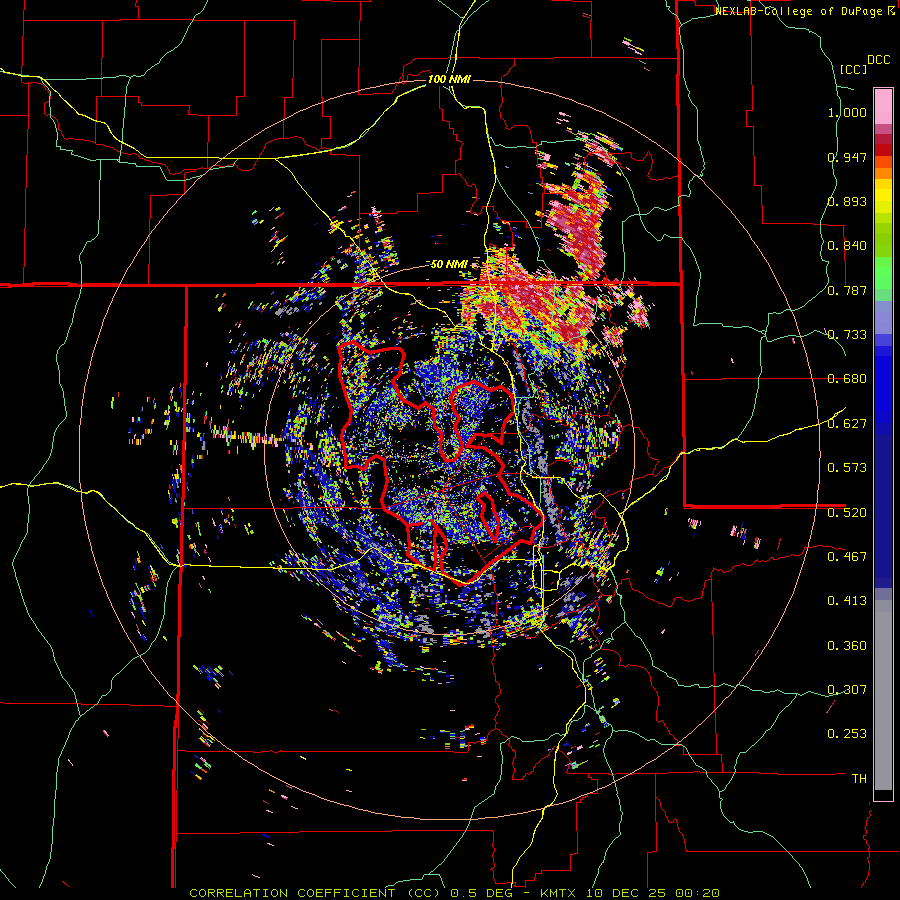900x900 pixels.
Task: Click the DCC product label
Action: click(878, 60)
